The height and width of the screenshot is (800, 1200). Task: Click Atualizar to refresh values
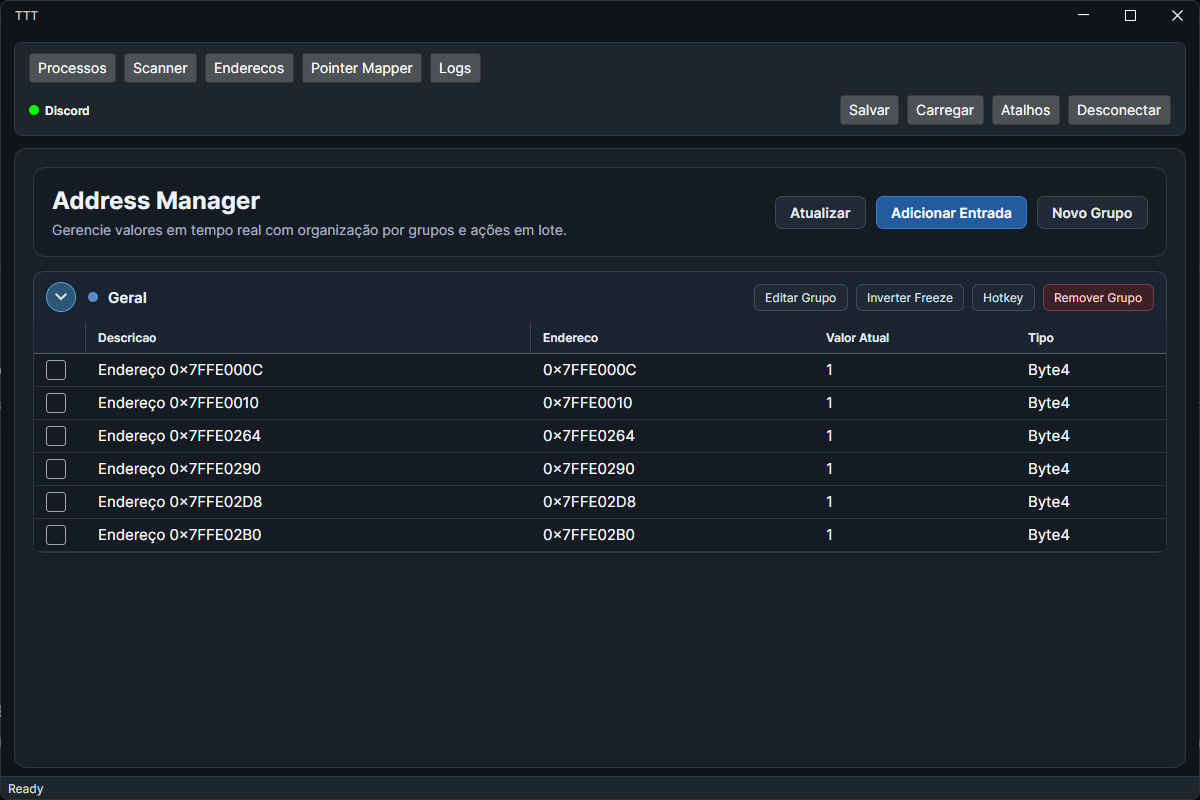click(820, 213)
